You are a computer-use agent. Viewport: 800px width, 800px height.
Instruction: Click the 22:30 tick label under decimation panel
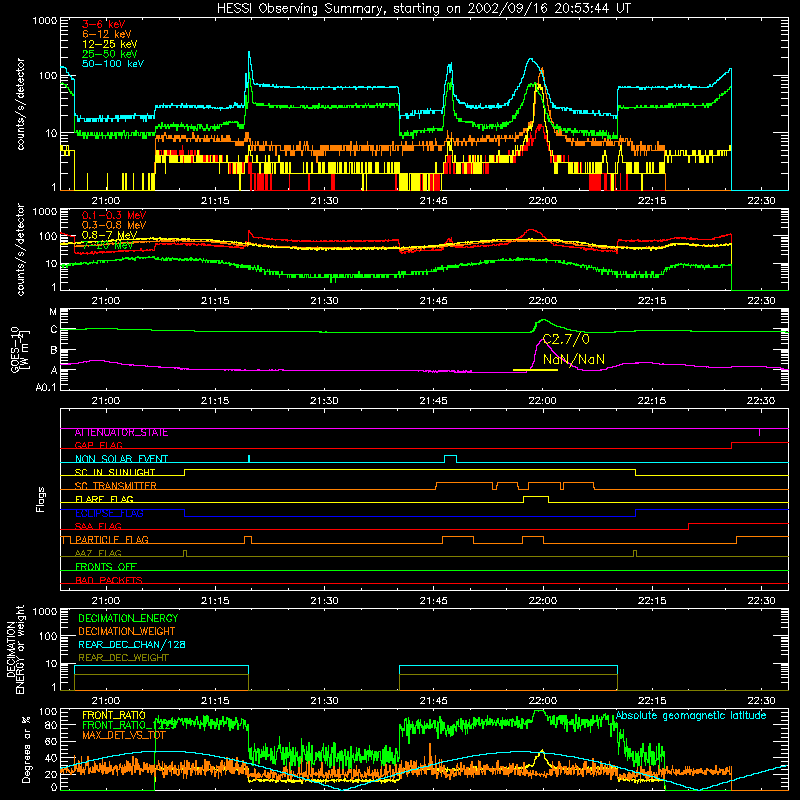tap(761, 701)
